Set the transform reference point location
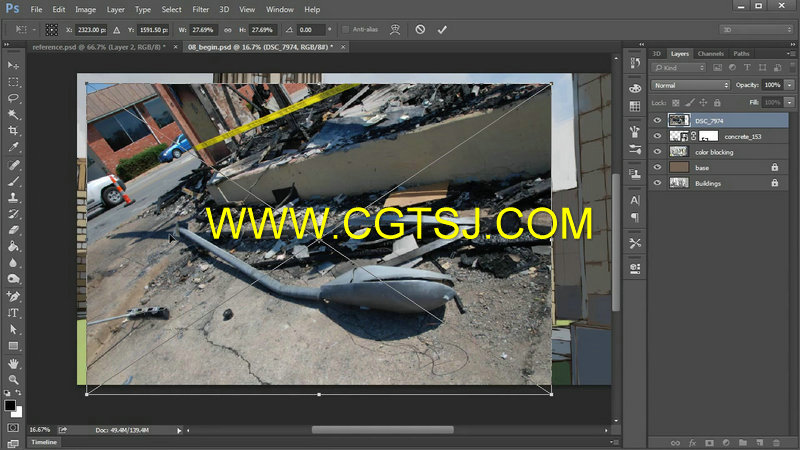Screen dimensions: 800x450 click(x=52, y=30)
